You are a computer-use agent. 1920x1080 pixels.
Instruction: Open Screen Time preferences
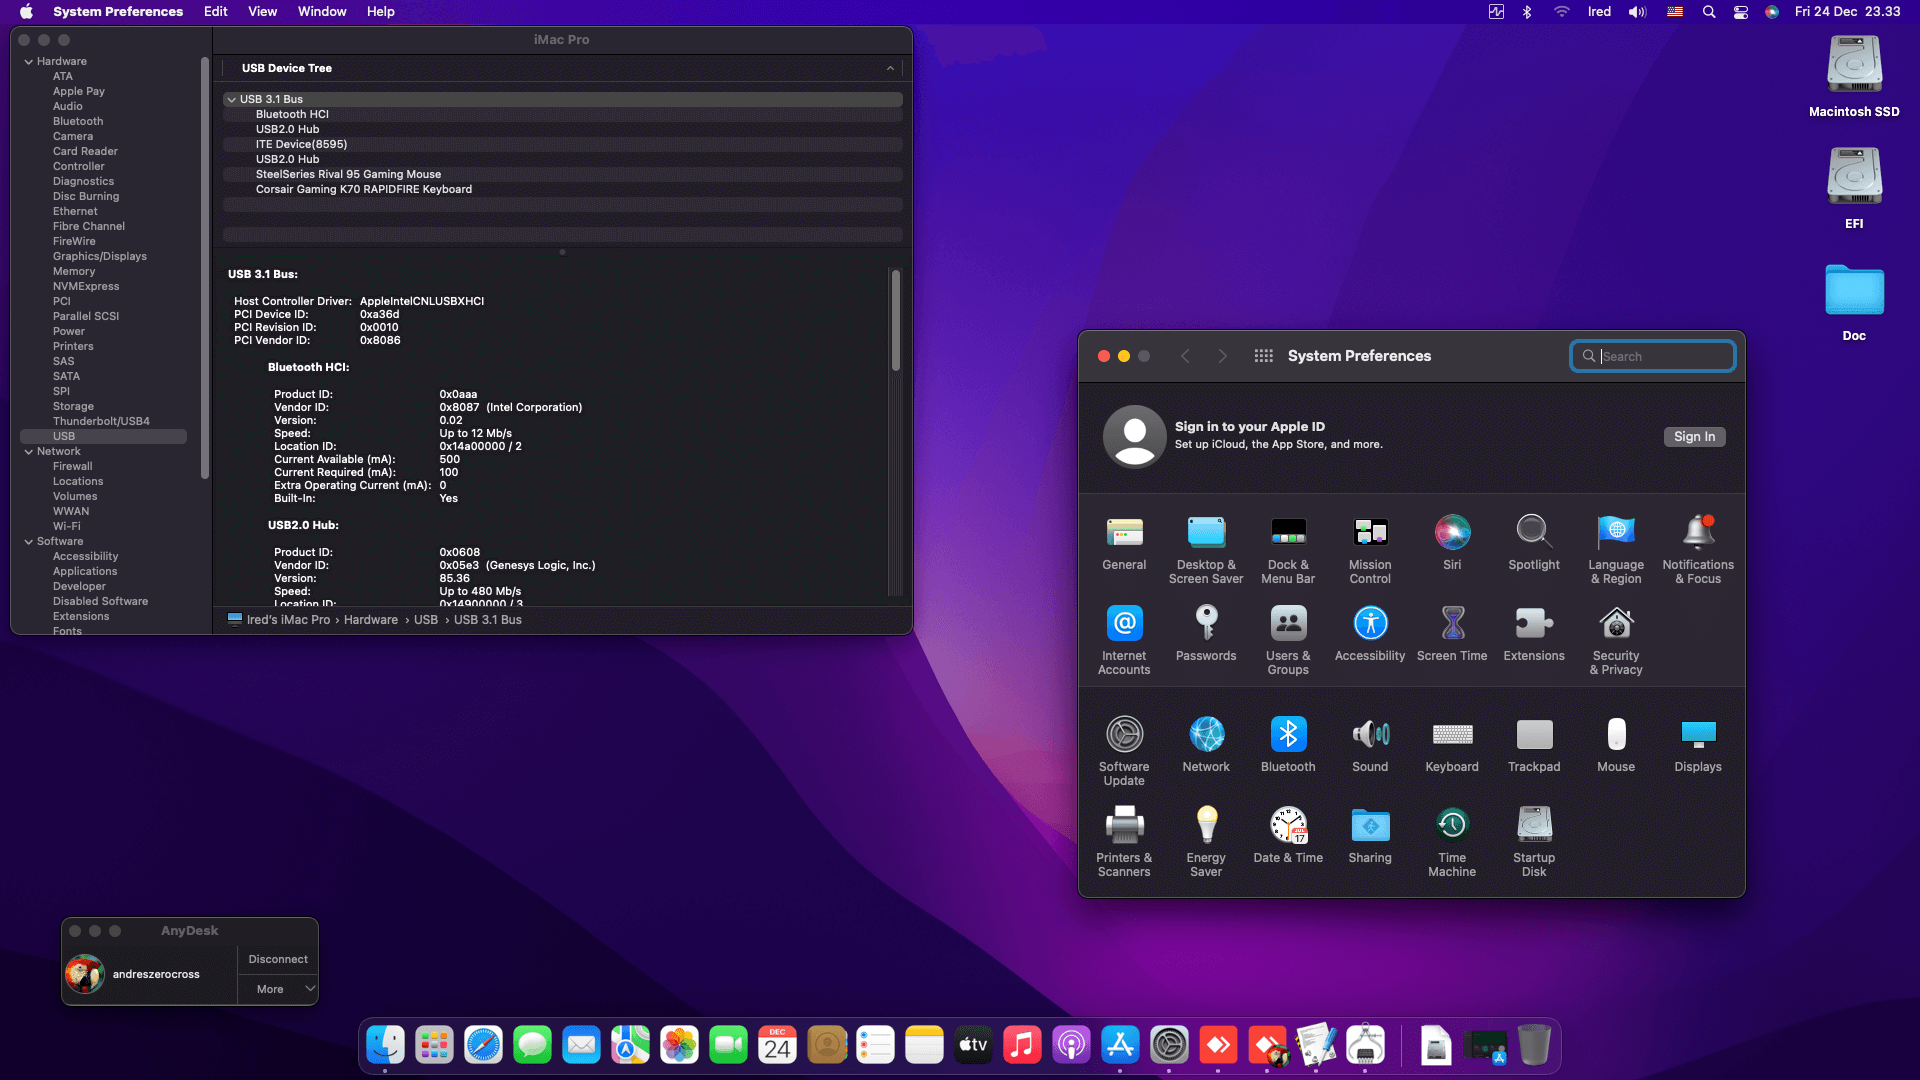pos(1452,634)
